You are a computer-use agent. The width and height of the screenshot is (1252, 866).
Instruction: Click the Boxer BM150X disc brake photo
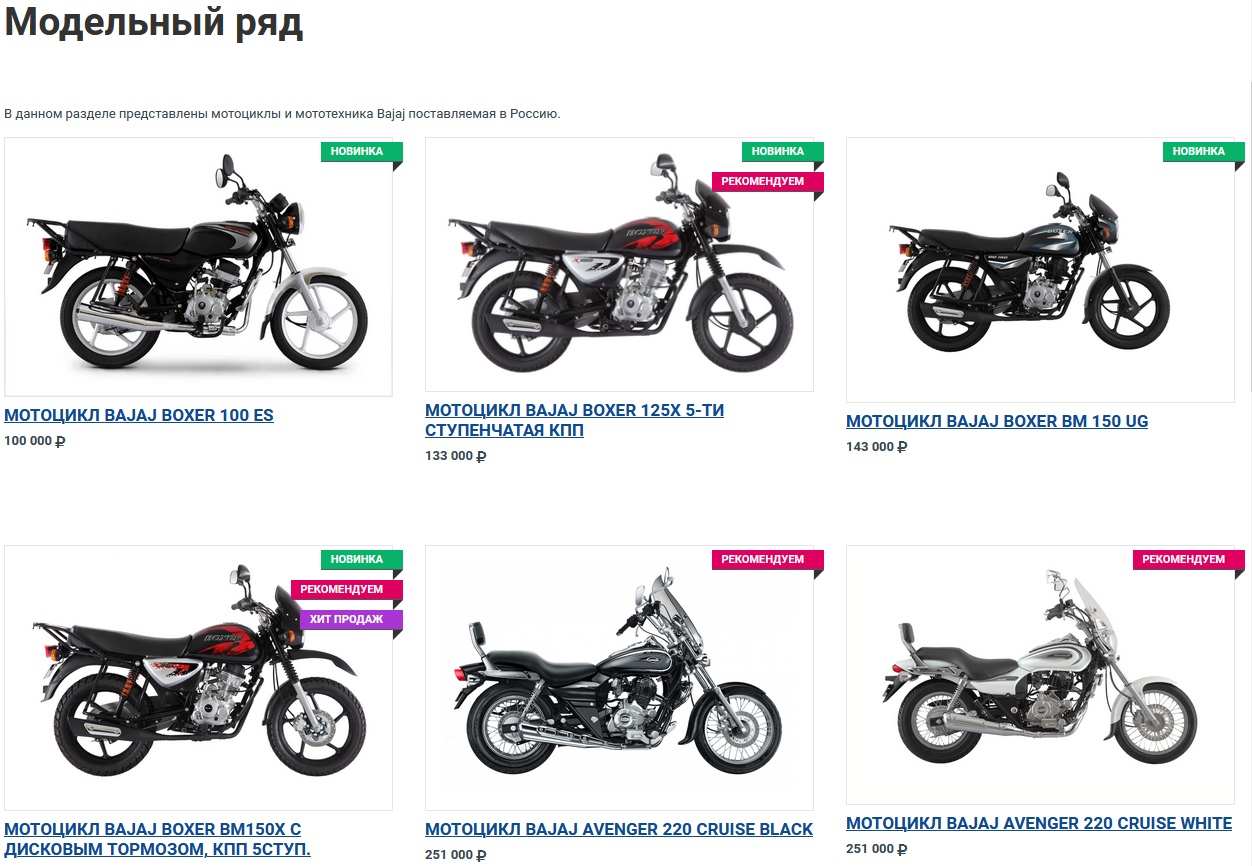(198, 678)
